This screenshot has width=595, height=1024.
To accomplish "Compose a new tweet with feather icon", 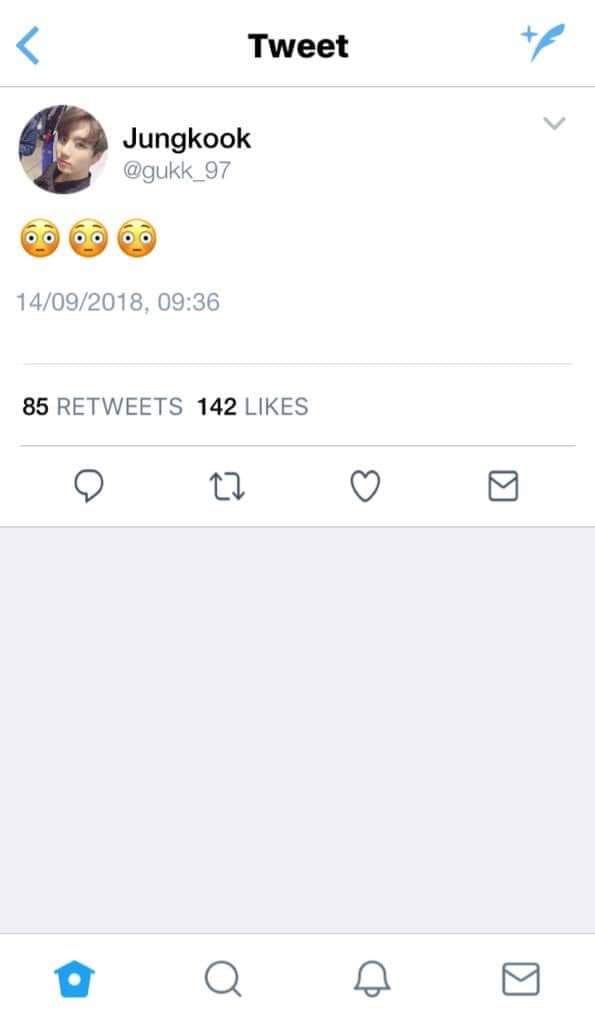I will [x=543, y=42].
